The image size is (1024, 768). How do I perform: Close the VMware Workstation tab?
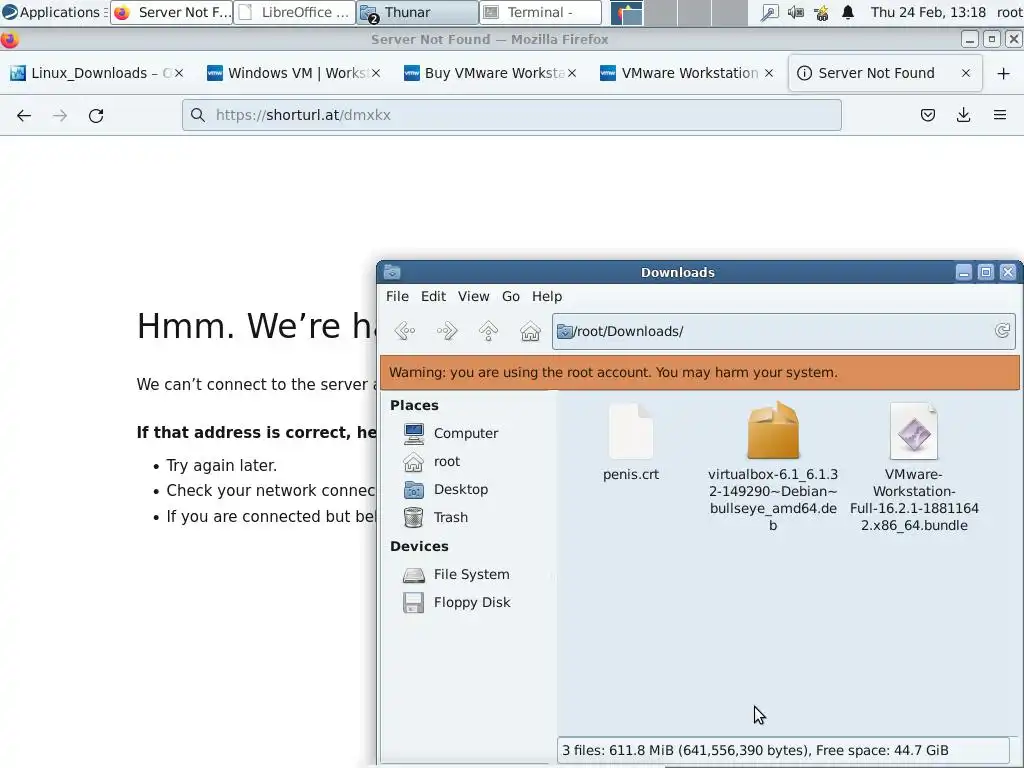pyautogui.click(x=769, y=73)
